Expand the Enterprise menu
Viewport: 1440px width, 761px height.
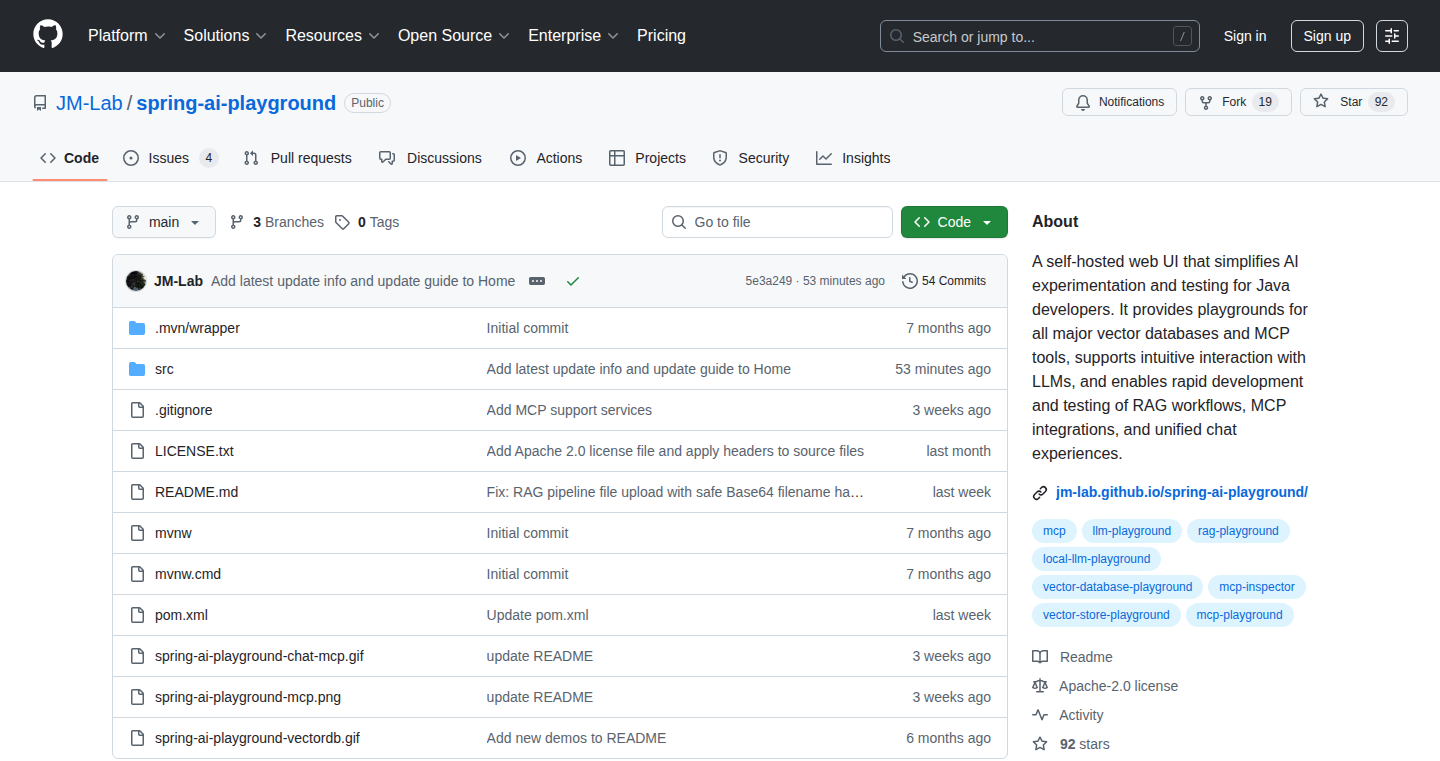(x=573, y=36)
